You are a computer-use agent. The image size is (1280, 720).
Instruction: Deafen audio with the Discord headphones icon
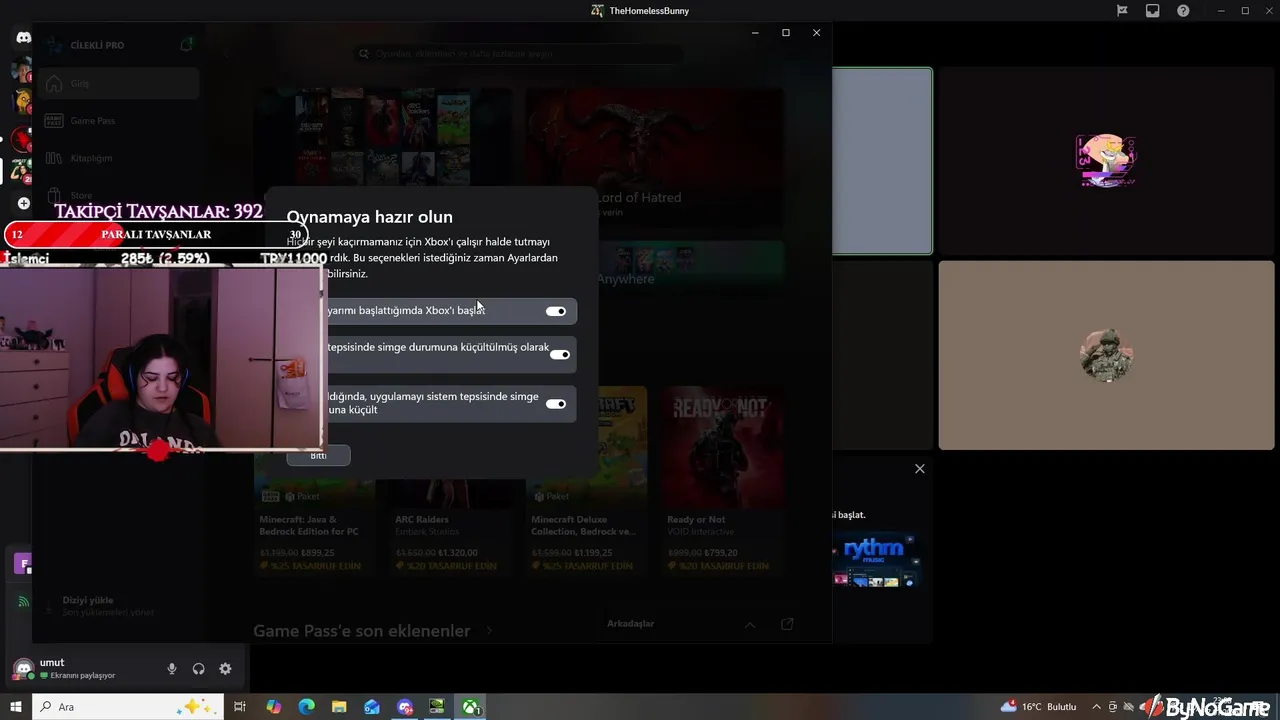[x=198, y=669]
